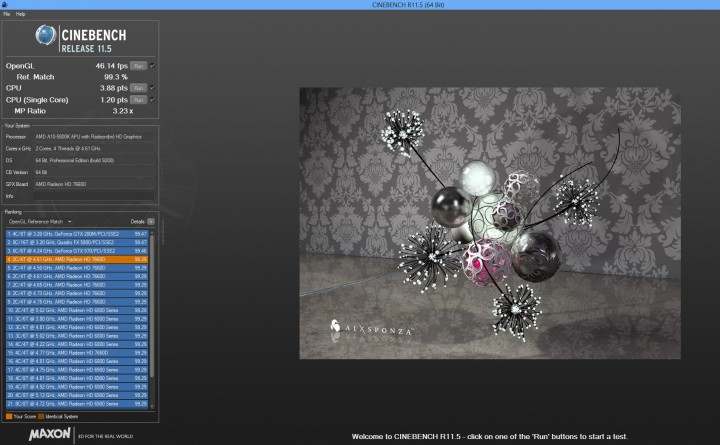Viewport: 720px width, 445px height.
Task: Expand ranking Details with the arrow button
Action: pos(151,221)
